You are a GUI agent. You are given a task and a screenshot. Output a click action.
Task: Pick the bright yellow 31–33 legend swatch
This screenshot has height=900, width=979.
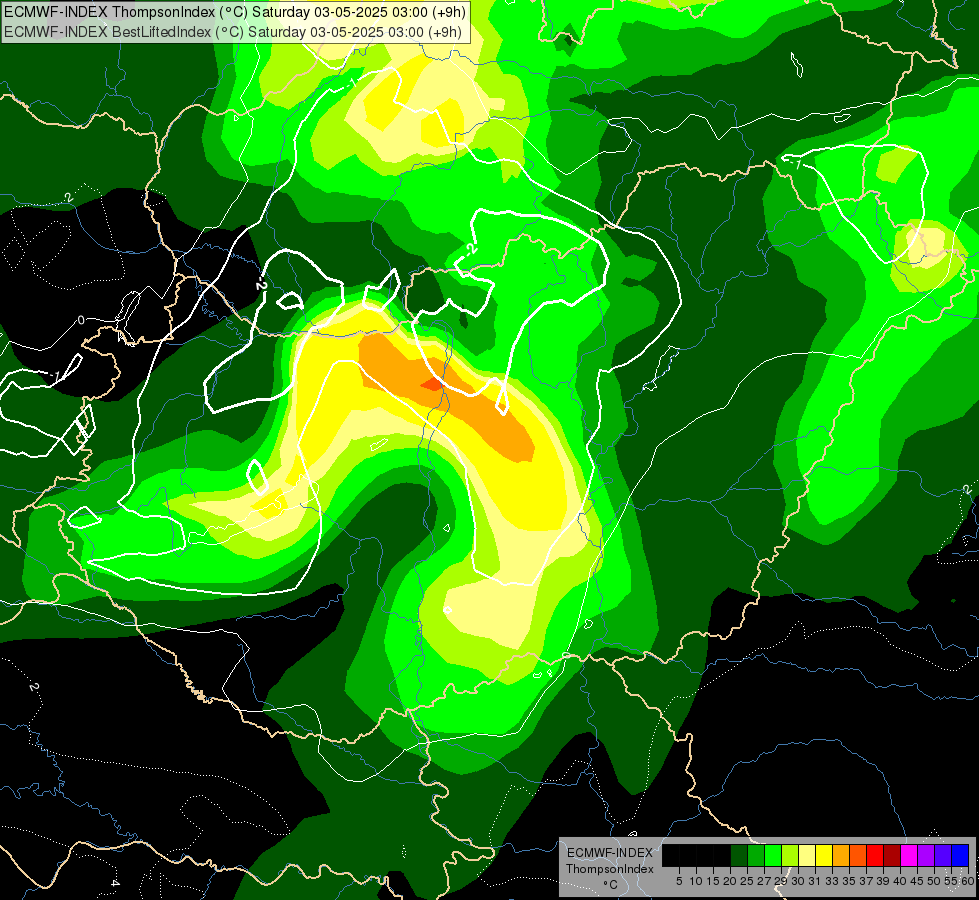[x=824, y=856]
